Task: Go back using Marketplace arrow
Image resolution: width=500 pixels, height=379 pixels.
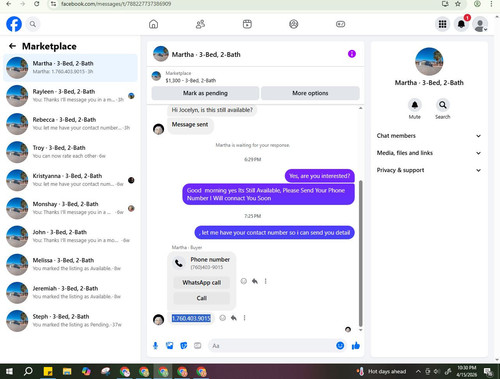Action: [13, 46]
